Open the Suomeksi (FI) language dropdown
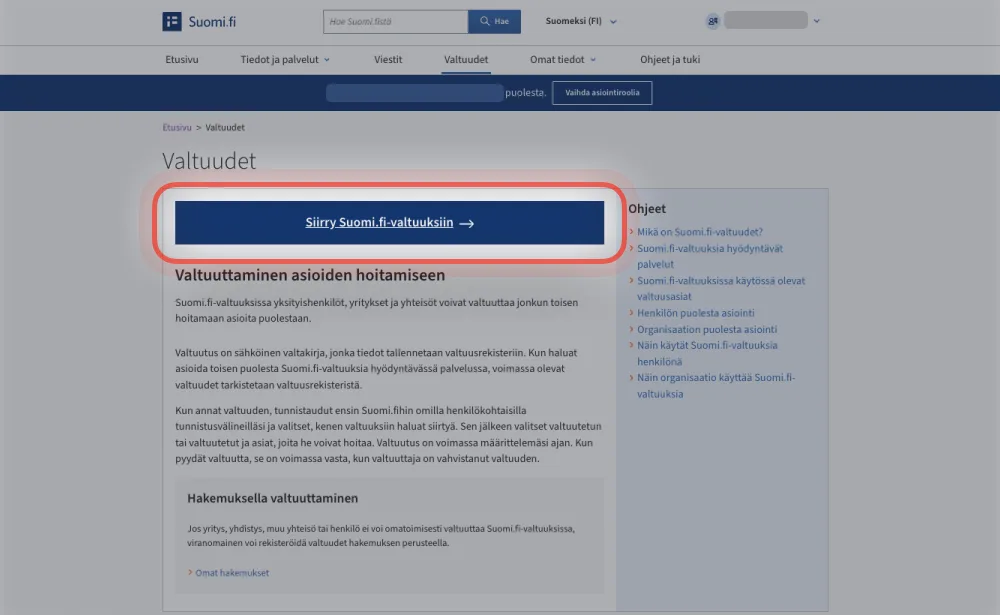 pos(581,21)
